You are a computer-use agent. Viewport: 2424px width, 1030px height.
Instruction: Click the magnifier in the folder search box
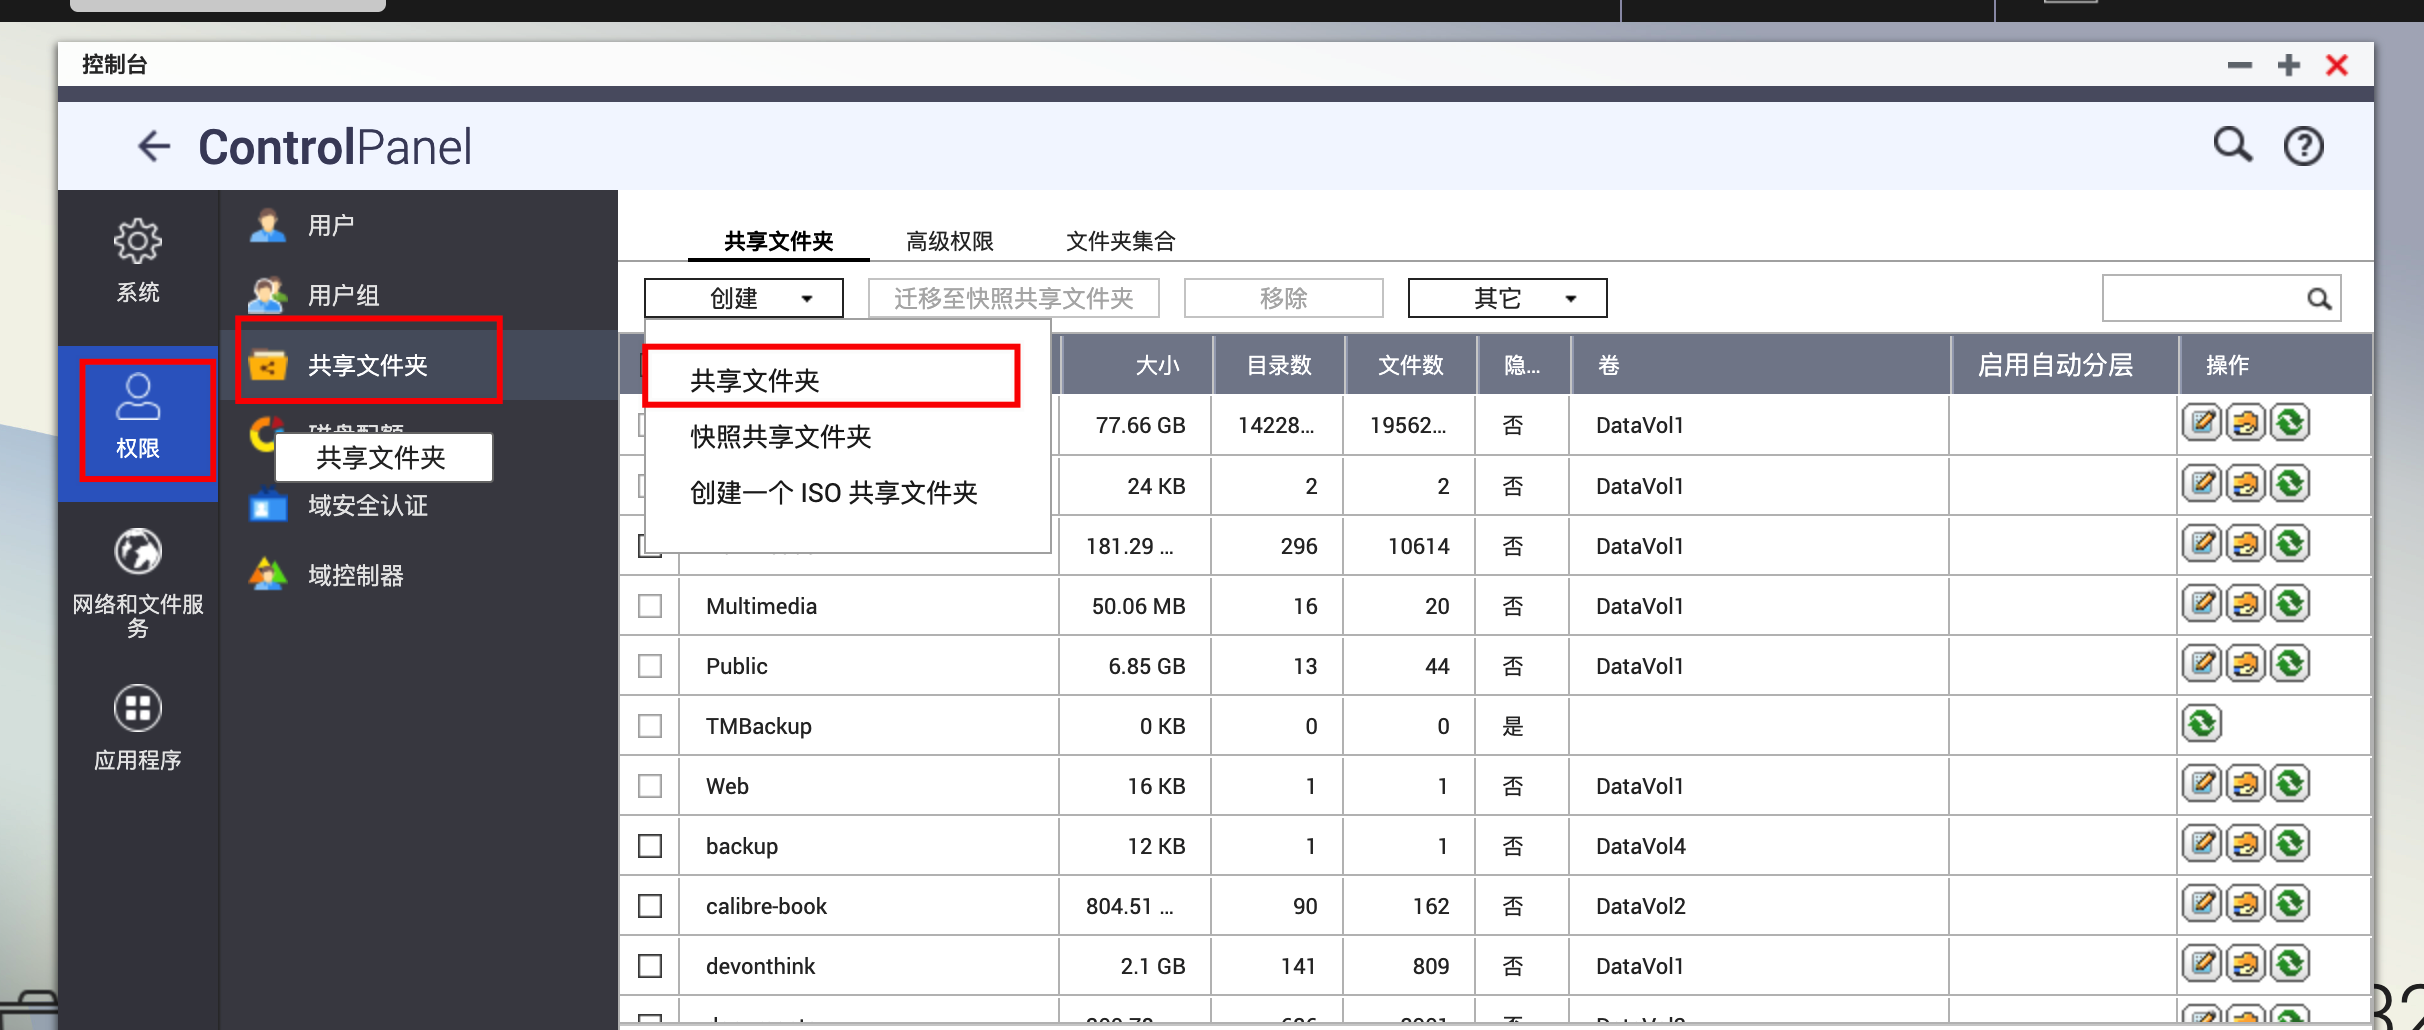pos(2319,298)
